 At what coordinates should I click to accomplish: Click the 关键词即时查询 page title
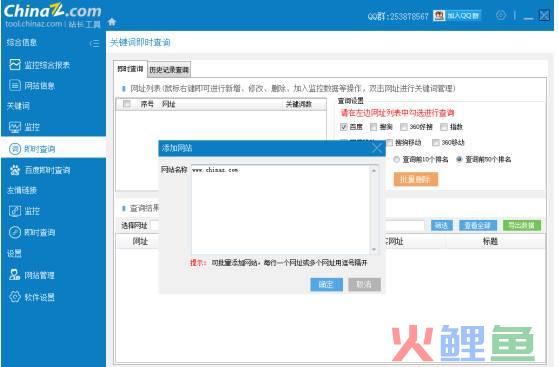[140, 42]
